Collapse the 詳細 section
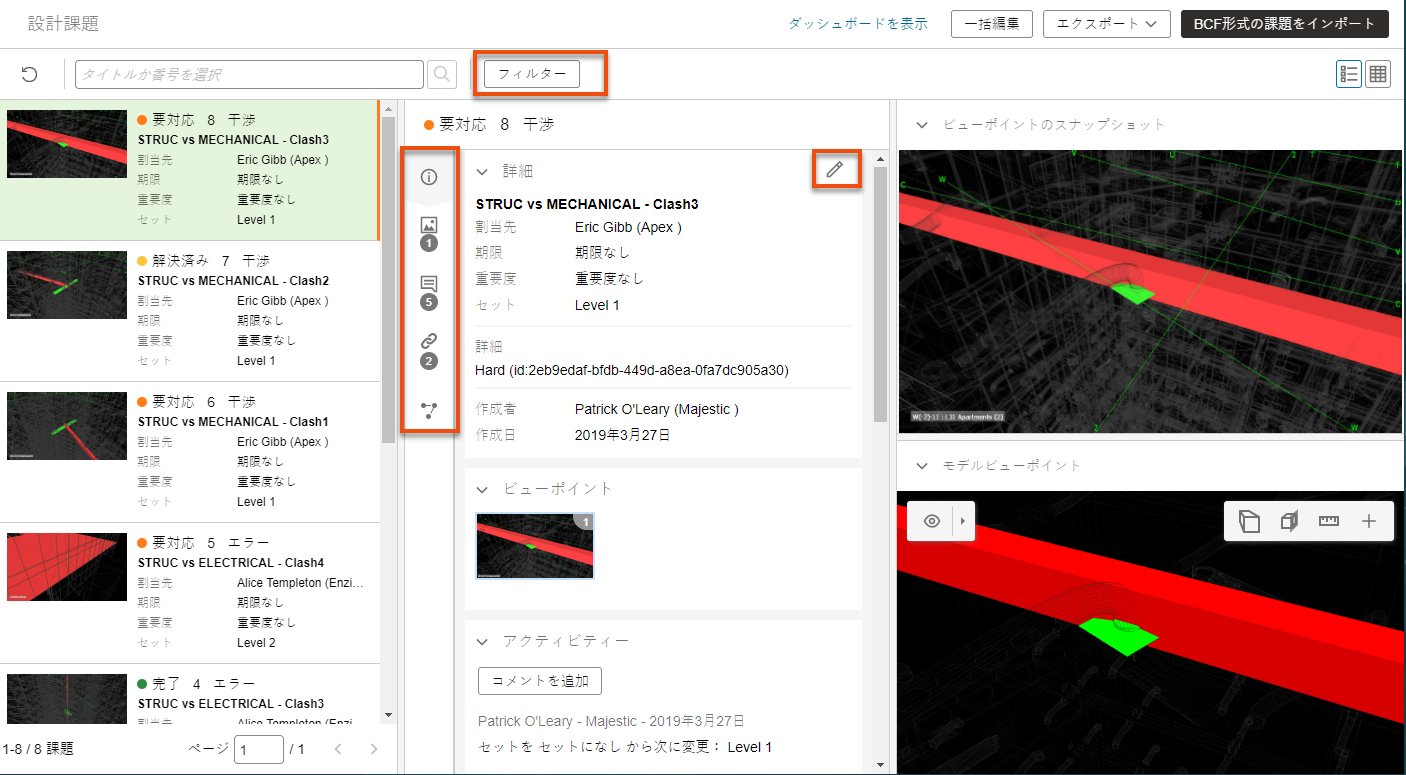Viewport: 1406px width, 775px height. (482, 172)
